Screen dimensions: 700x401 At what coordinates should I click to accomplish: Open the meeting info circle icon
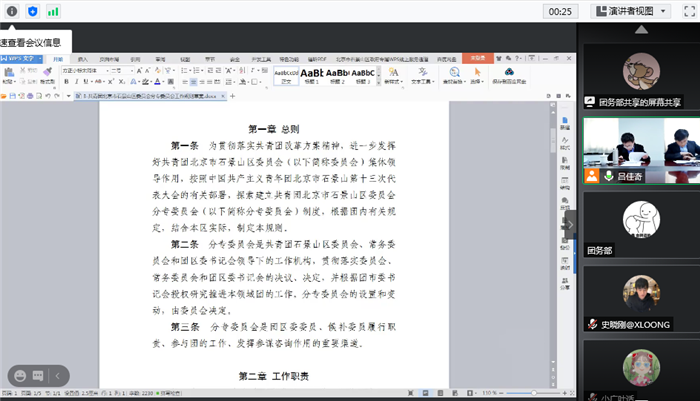12,11
